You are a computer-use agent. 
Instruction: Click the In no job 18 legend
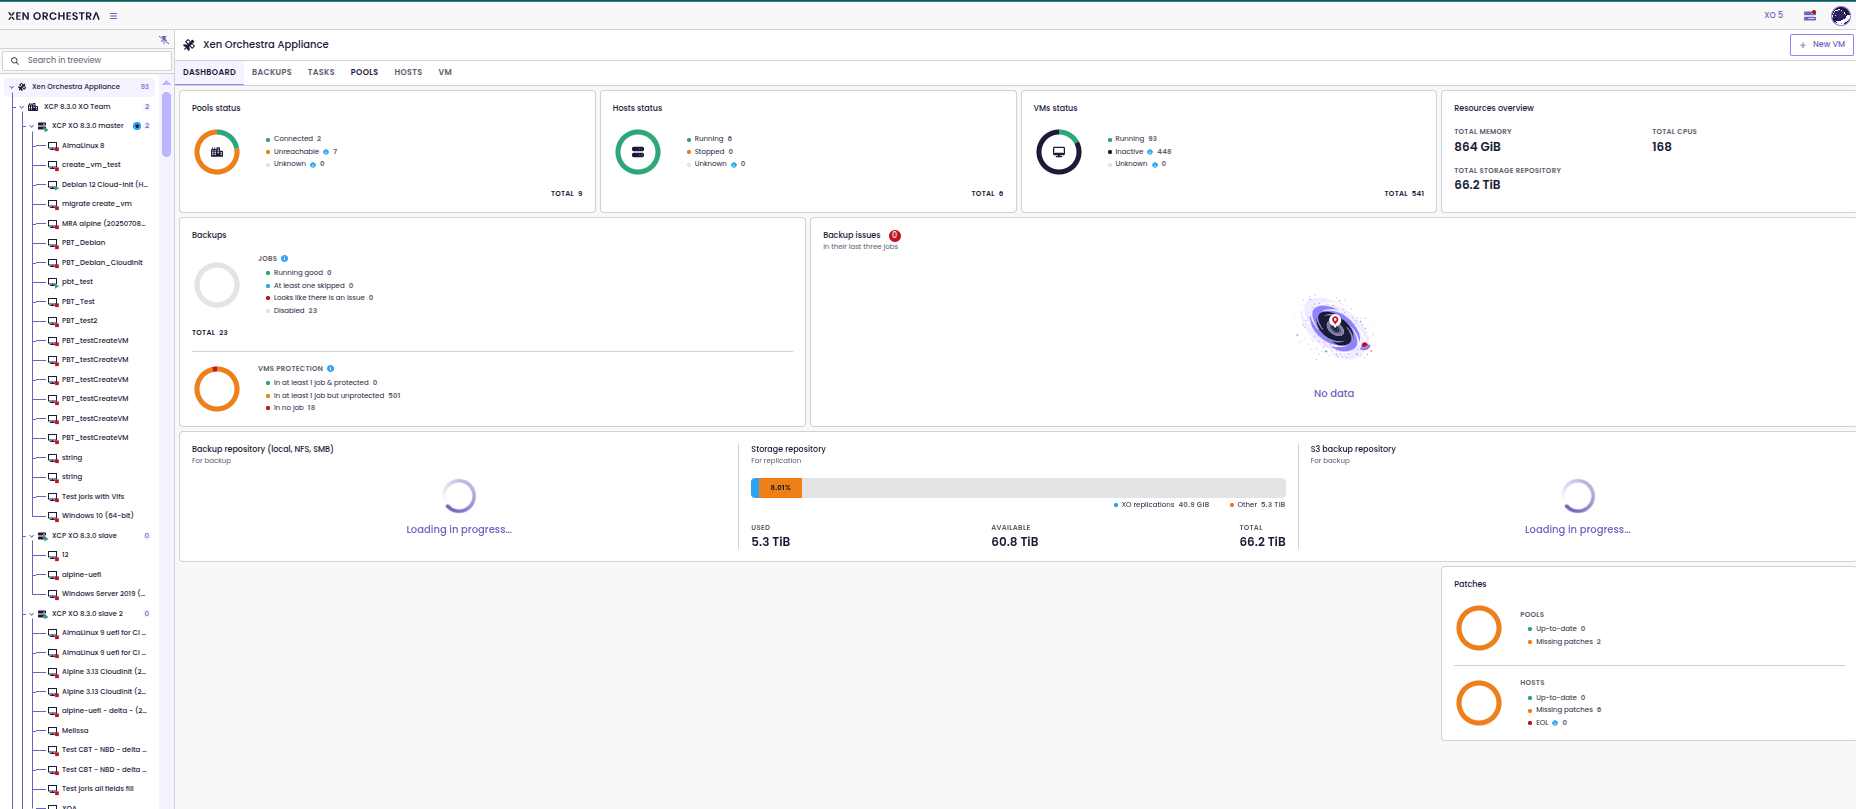pyautogui.click(x=290, y=408)
